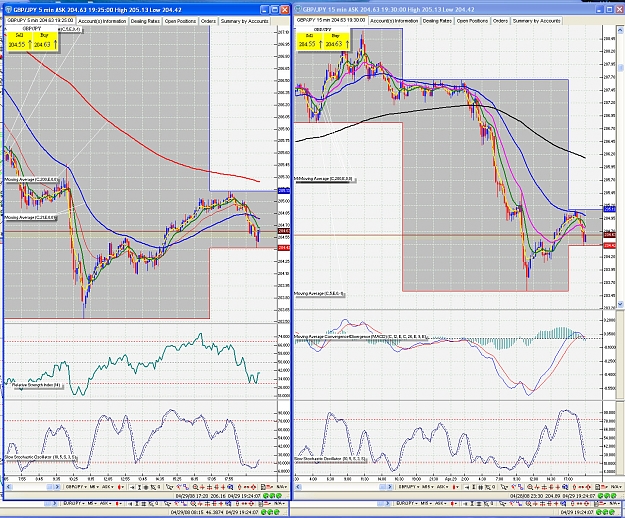
Task: Click the document list icon in 15 min toolbar
Action: [597, 487]
